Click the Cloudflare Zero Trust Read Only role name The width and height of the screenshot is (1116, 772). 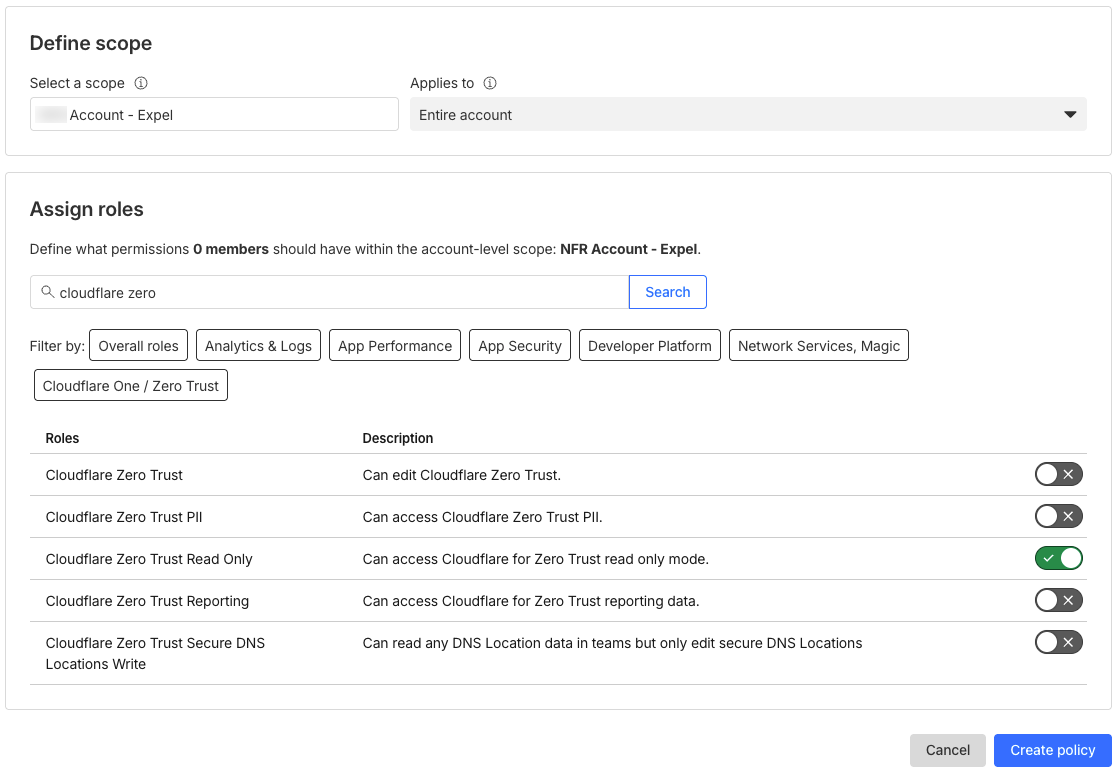click(149, 559)
